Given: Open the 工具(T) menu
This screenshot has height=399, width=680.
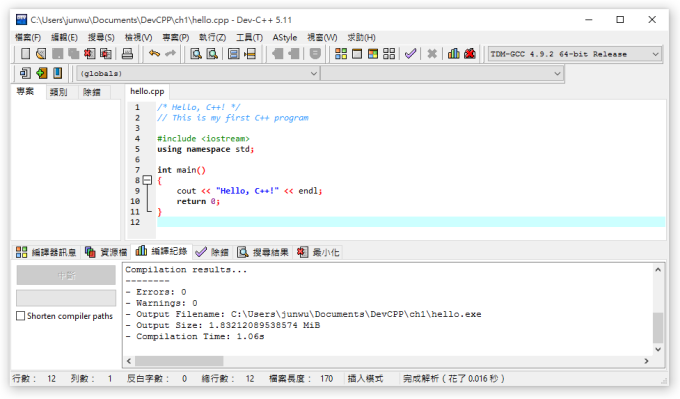Looking at the screenshot, I should pyautogui.click(x=249, y=37).
